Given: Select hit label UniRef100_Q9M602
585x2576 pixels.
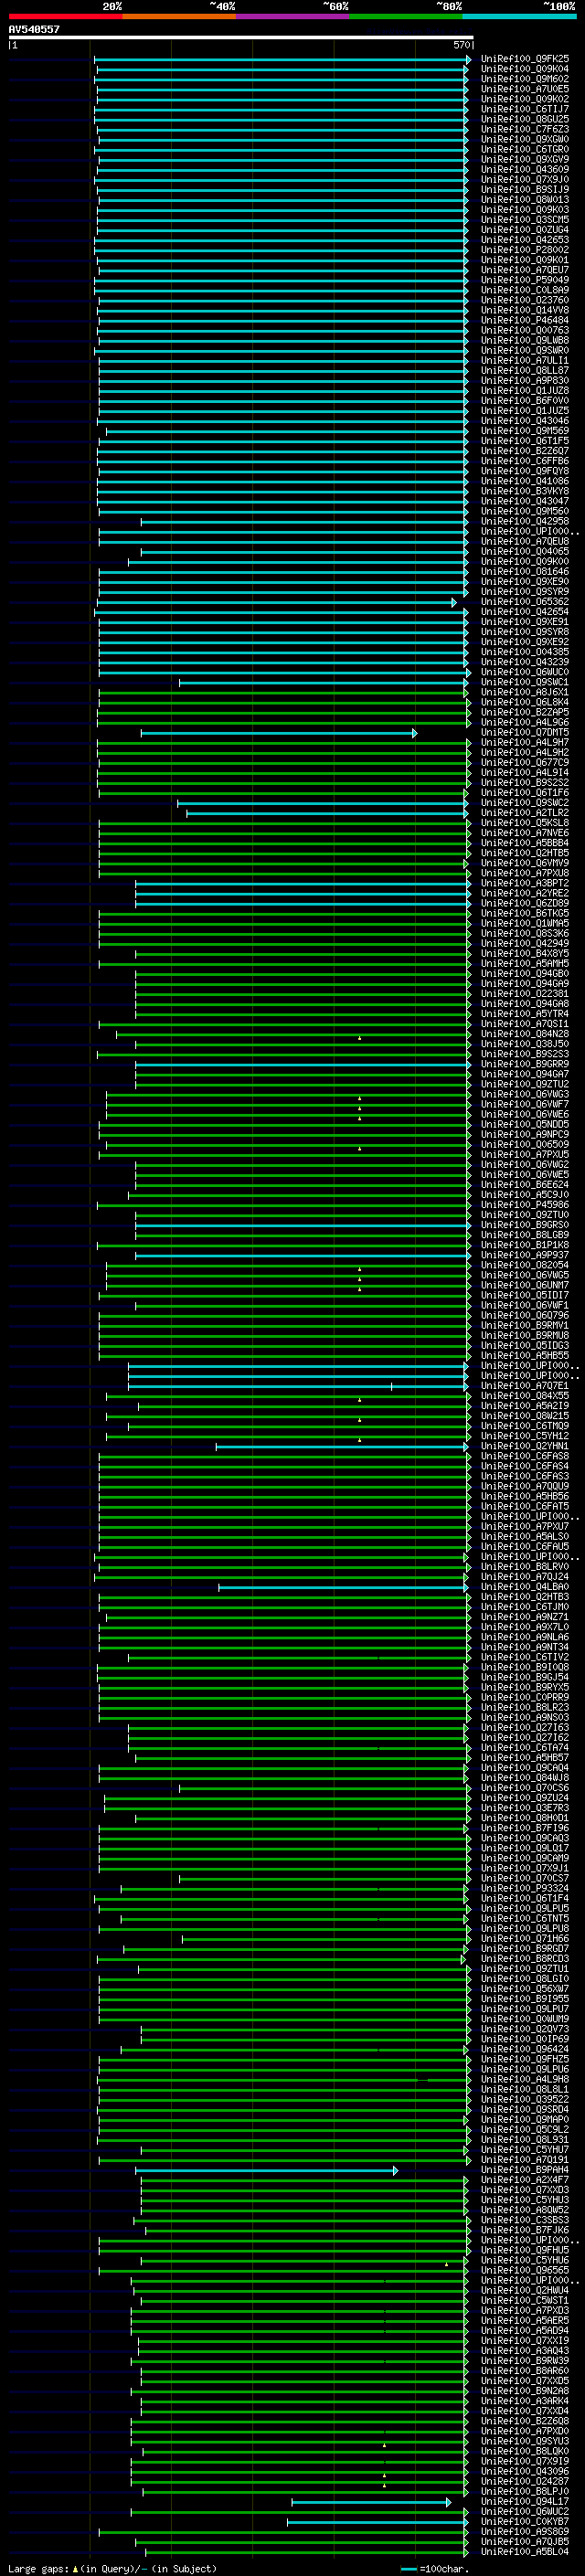Looking at the screenshot, I should (x=525, y=79).
